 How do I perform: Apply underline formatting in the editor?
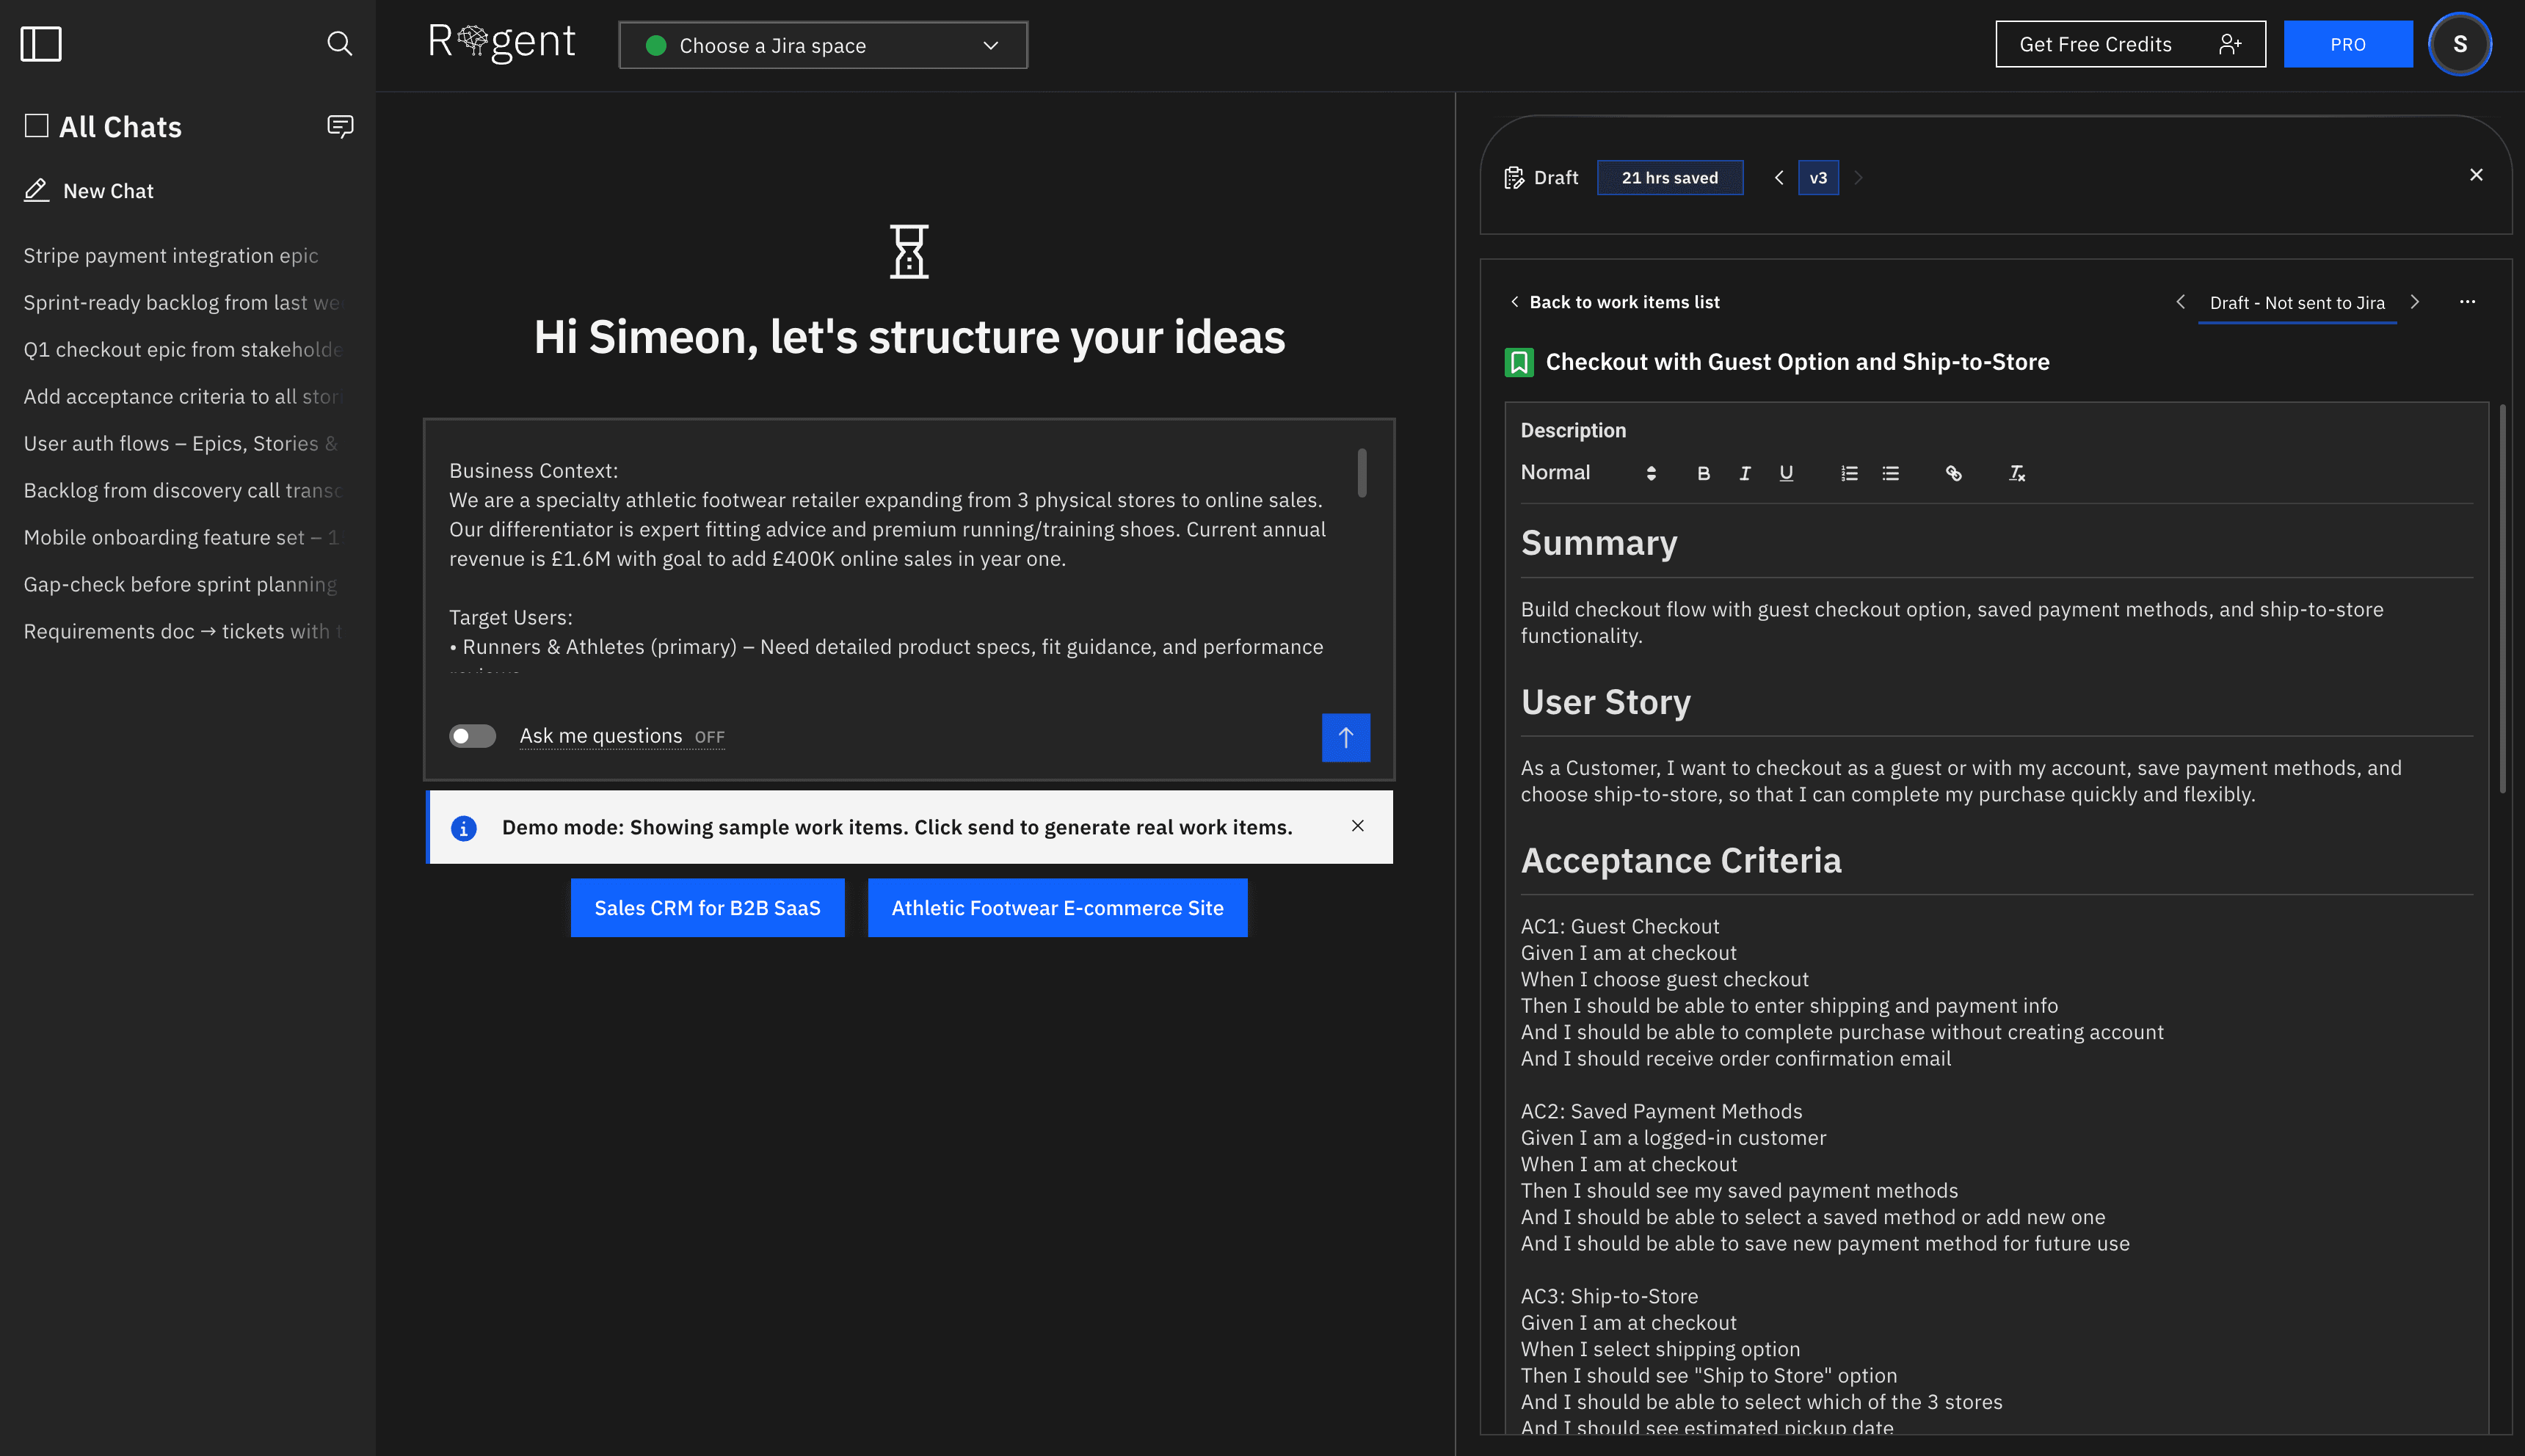1786,473
